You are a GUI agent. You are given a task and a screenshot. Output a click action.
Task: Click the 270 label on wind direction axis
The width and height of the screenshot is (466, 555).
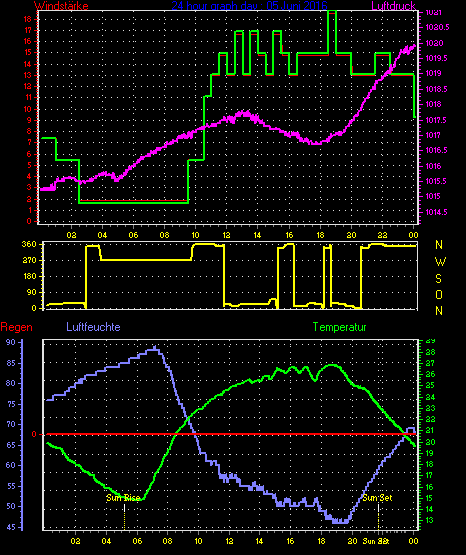tap(29, 261)
